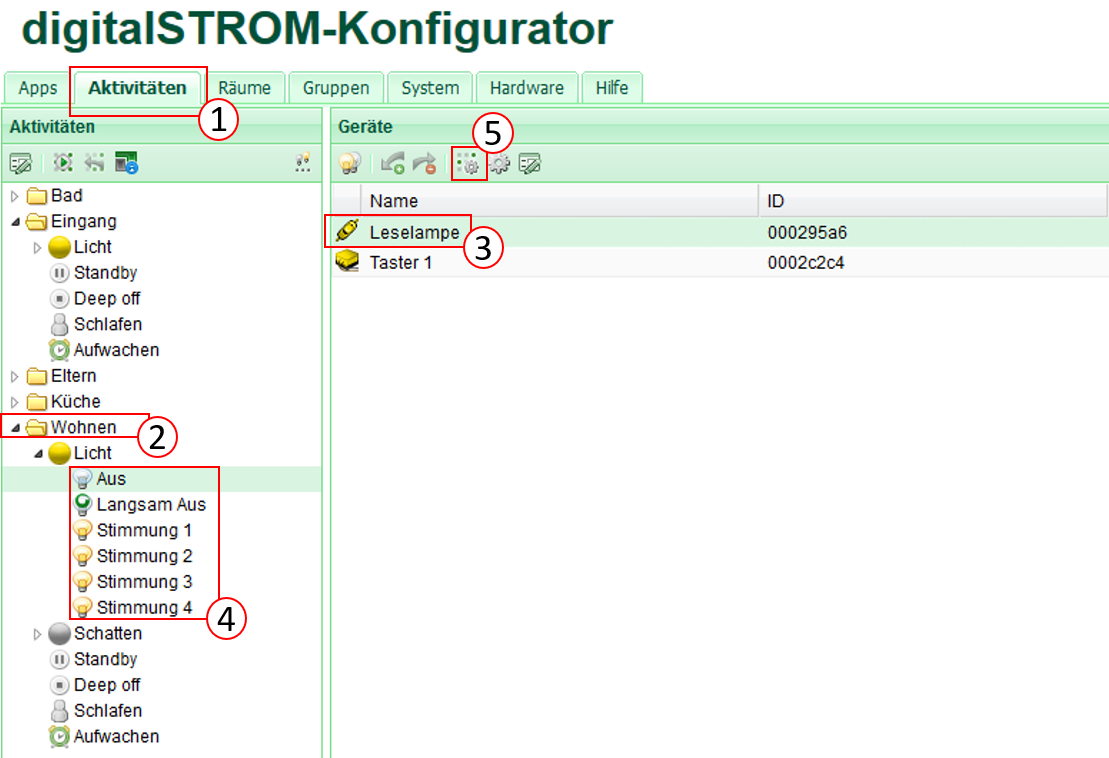The width and height of the screenshot is (1109, 758).
Task: Select the Stimmung 2 scene
Action: 144,556
